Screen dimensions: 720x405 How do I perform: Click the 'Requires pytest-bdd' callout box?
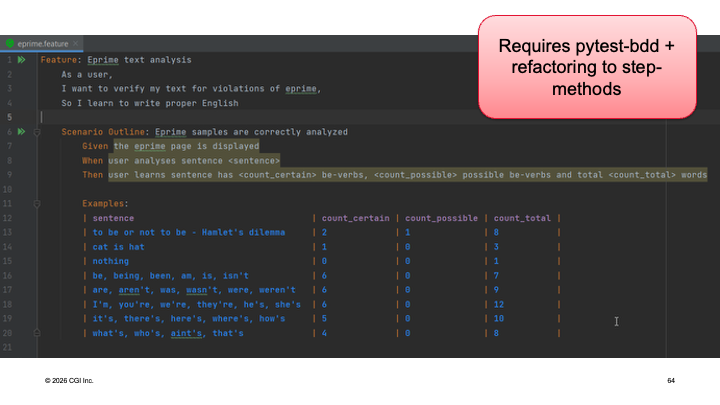pyautogui.click(x=587, y=67)
